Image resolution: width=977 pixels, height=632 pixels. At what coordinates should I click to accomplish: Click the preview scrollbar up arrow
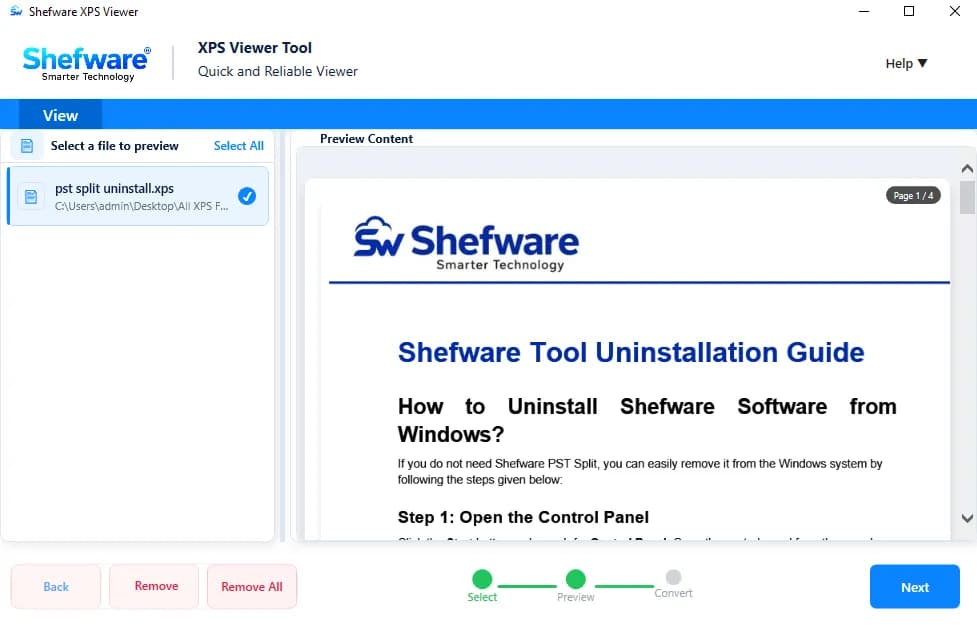(x=967, y=169)
